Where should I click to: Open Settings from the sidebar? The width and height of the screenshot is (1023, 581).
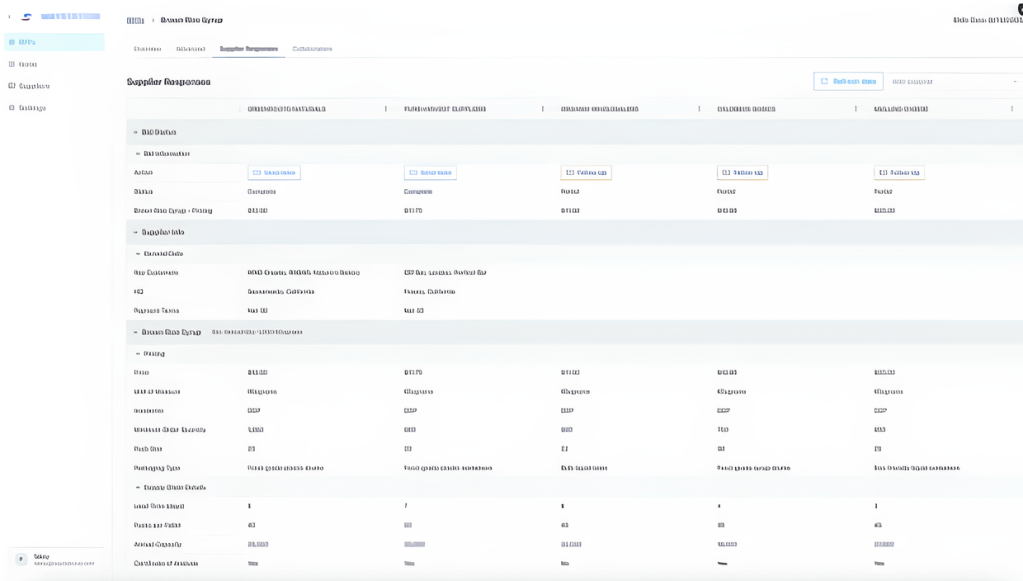point(29,107)
